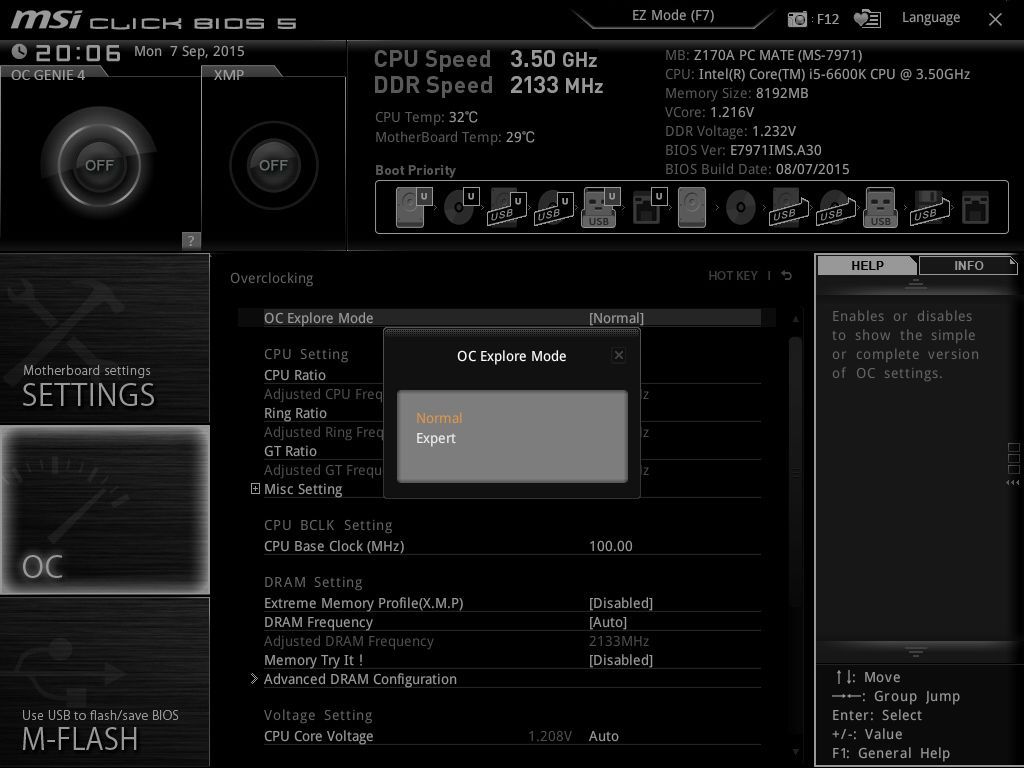Open the OC Explore Mode [Normal] value
The width and height of the screenshot is (1024, 768).
click(616, 318)
